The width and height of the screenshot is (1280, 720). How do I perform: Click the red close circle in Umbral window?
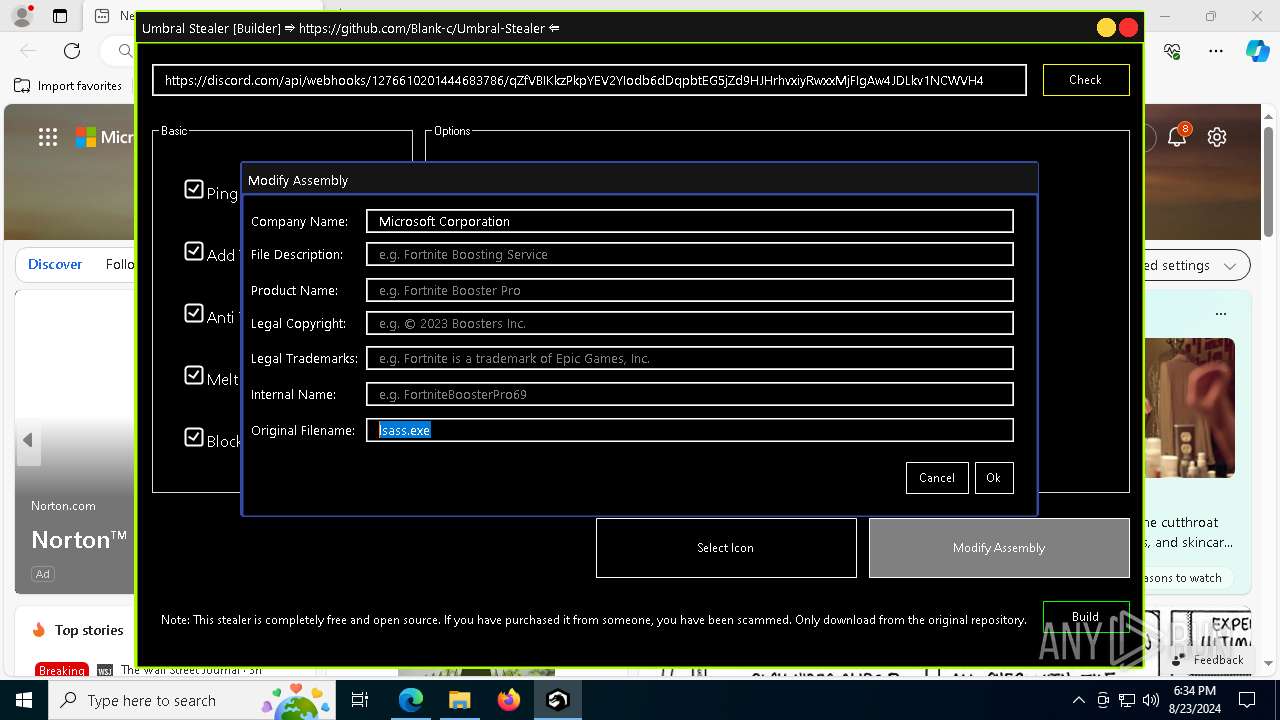(1129, 28)
